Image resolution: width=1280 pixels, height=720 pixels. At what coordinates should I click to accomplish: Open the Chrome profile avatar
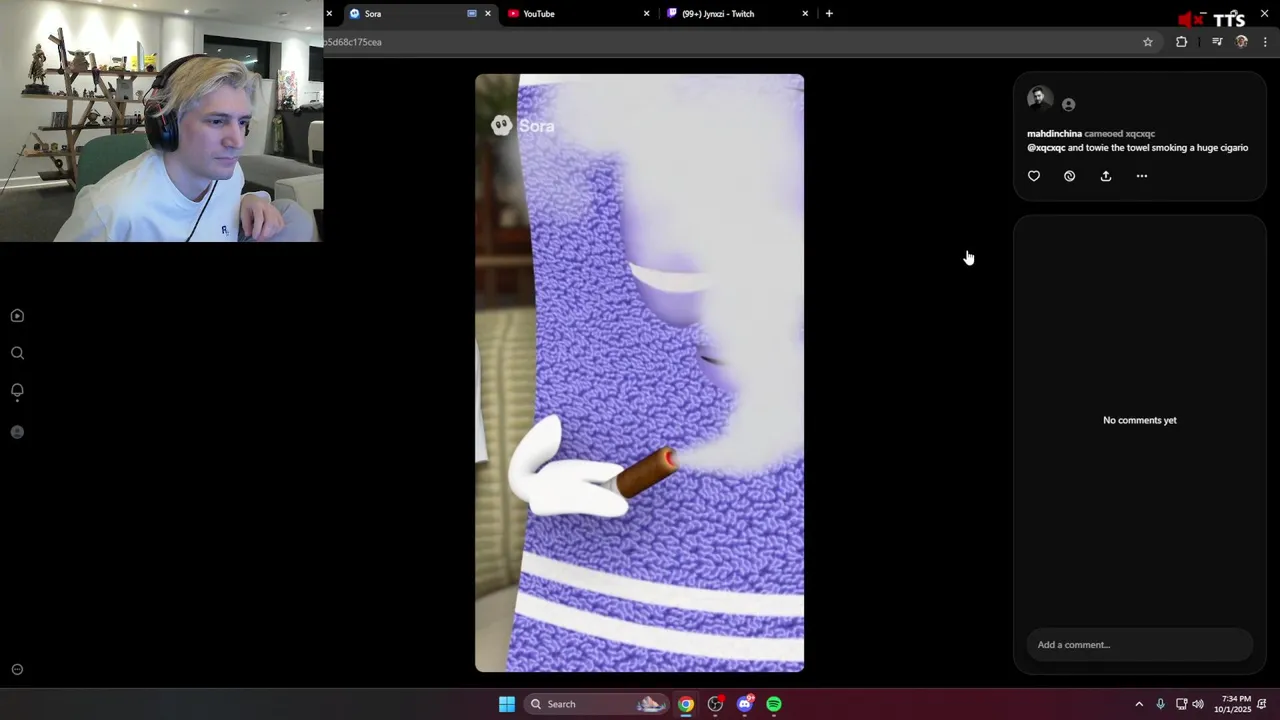click(x=1242, y=42)
